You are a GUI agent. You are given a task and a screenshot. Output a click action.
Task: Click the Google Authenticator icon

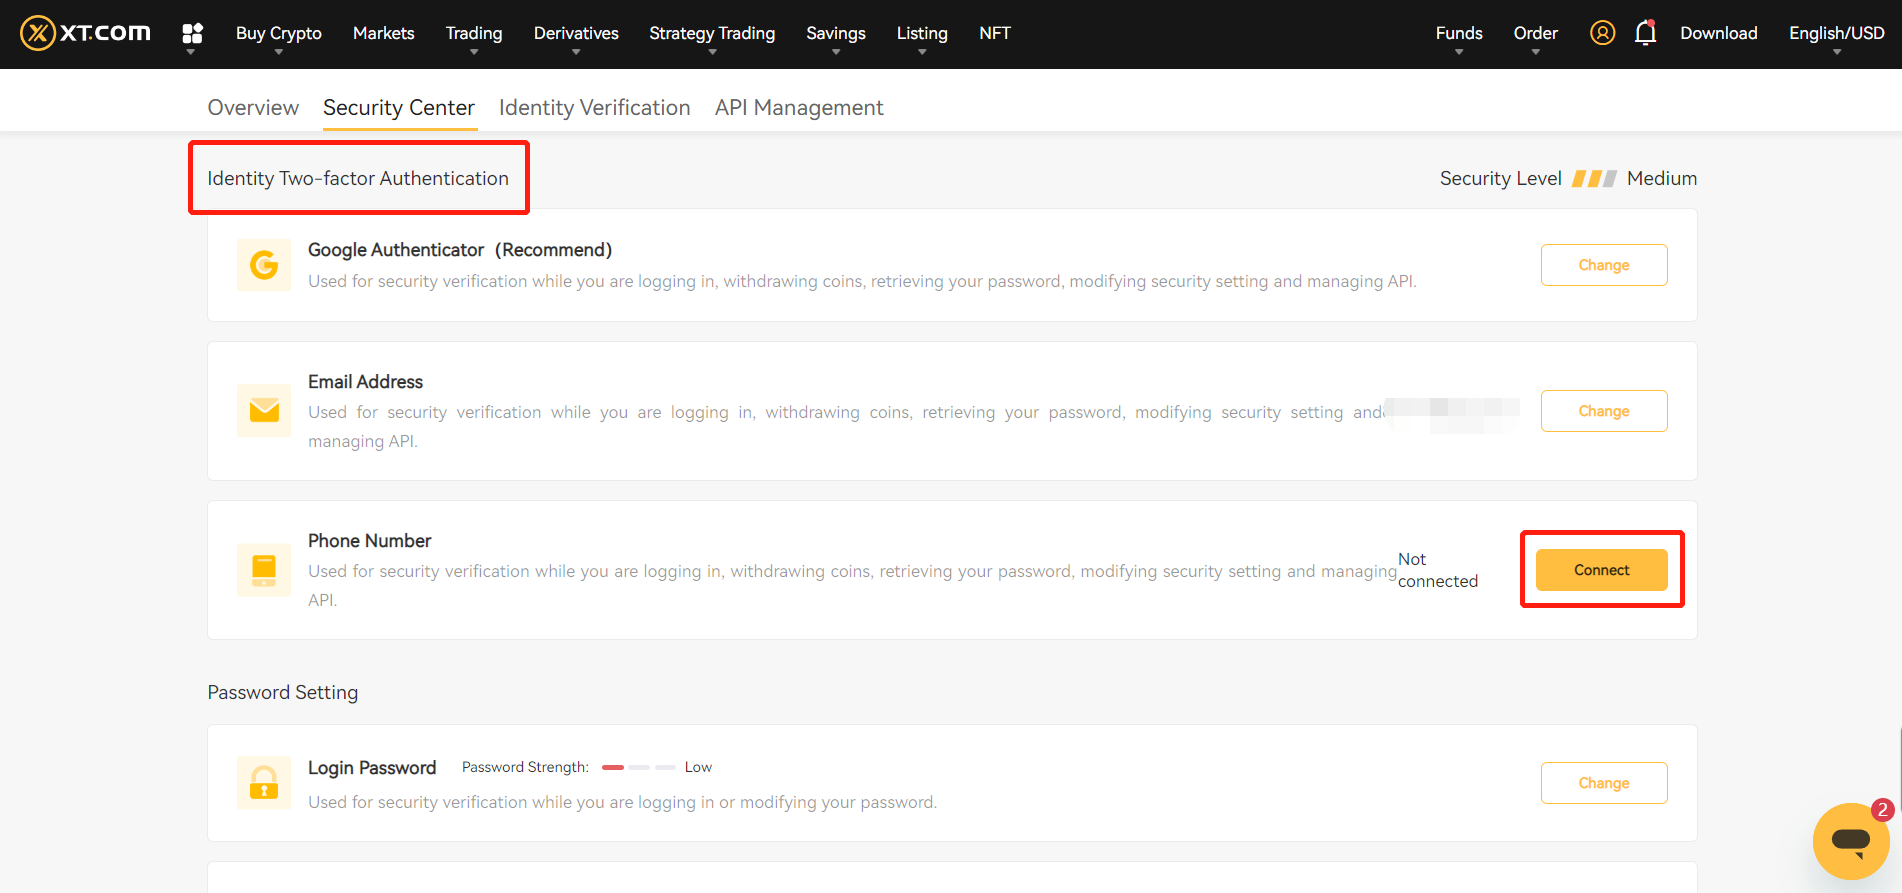(264, 265)
